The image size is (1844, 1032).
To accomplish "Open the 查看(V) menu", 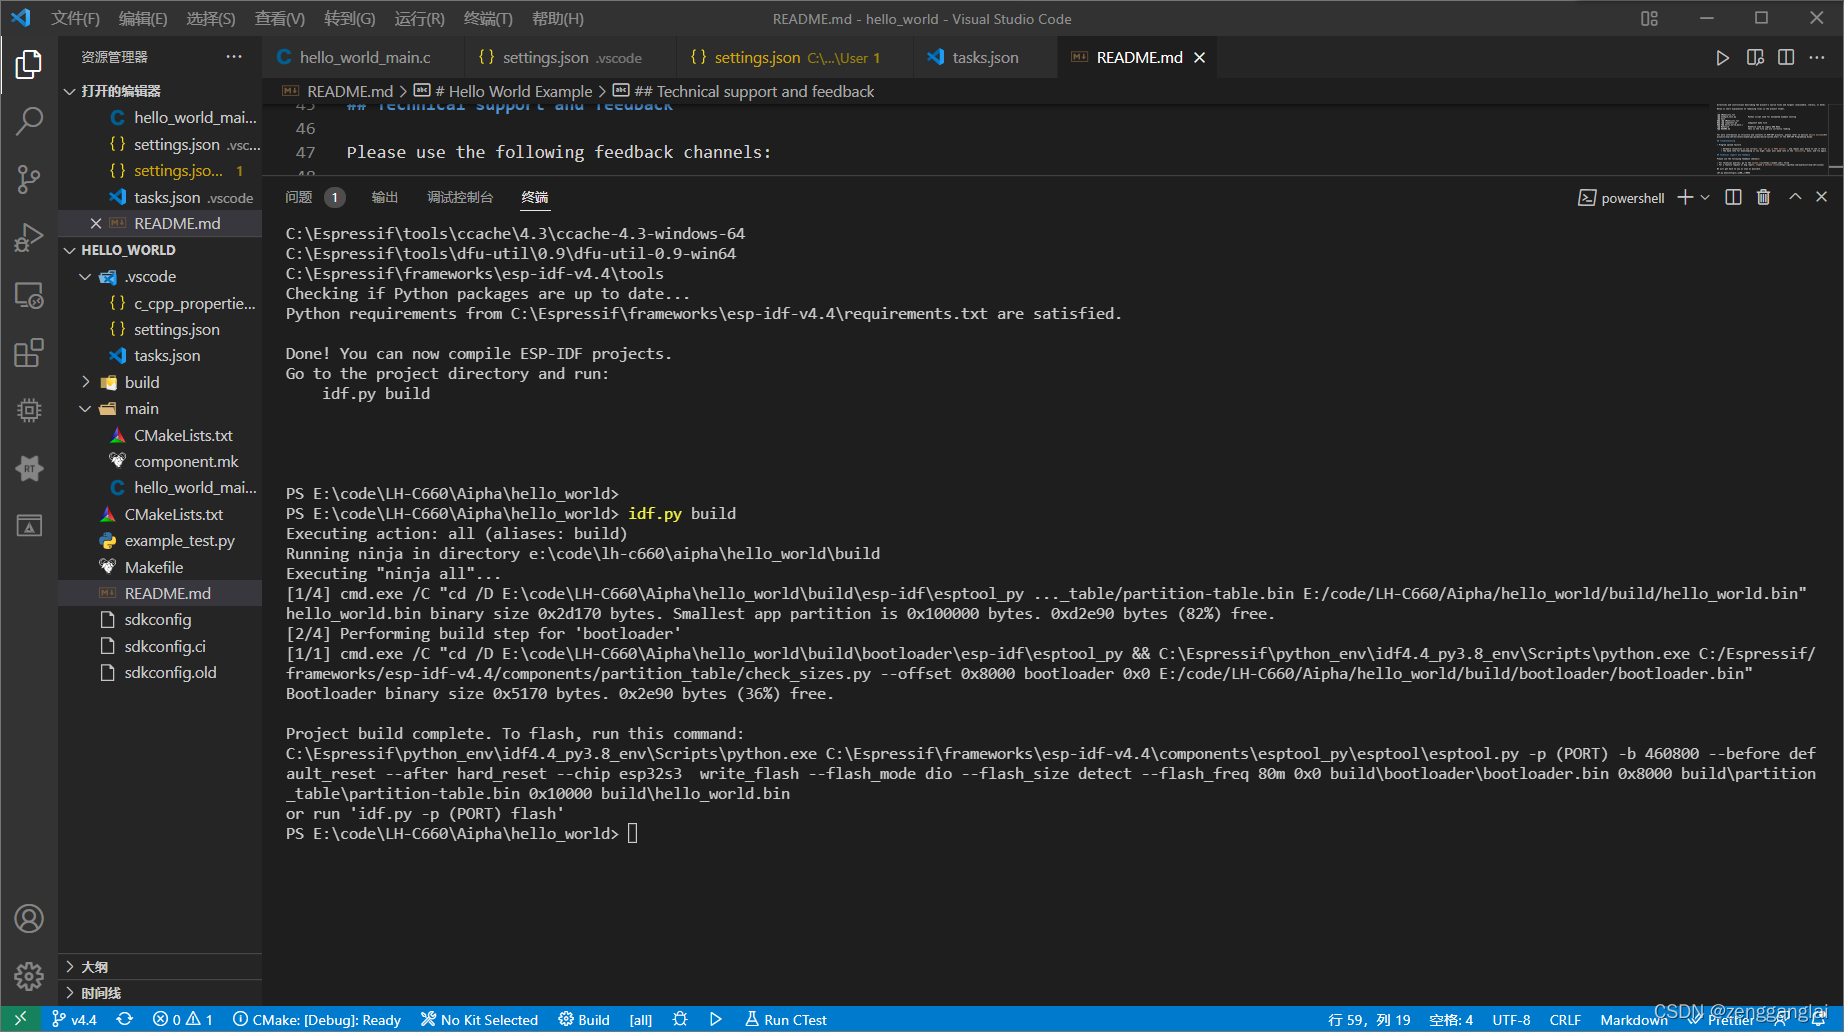I will 280,18.
